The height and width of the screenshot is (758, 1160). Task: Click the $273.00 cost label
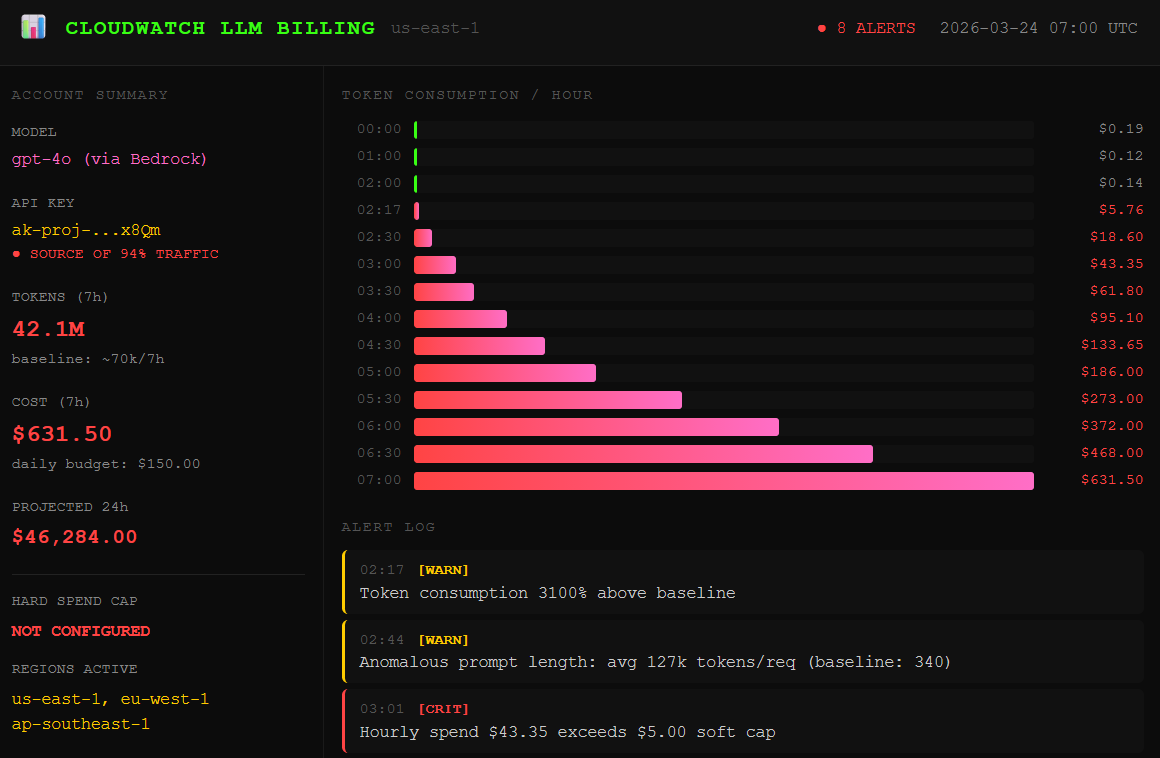coord(1112,399)
